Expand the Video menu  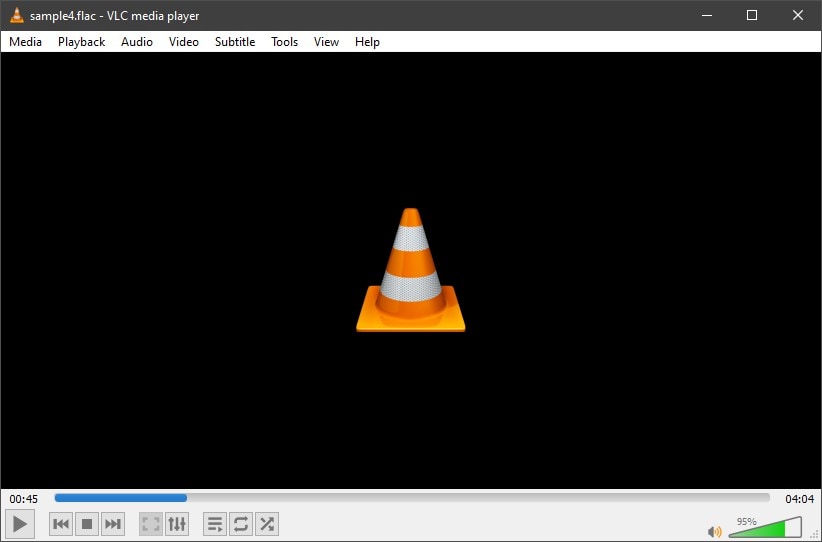tap(184, 42)
